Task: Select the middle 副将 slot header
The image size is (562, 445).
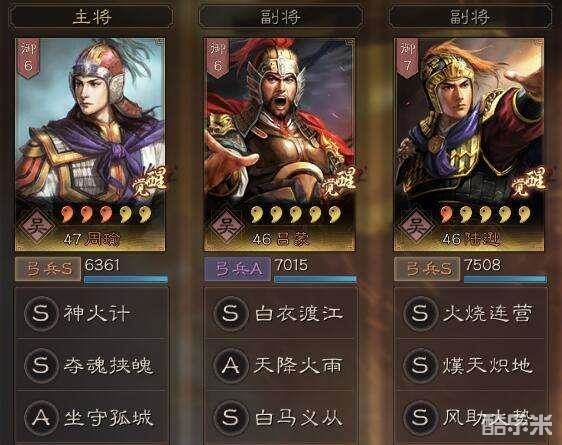Action: (280, 16)
